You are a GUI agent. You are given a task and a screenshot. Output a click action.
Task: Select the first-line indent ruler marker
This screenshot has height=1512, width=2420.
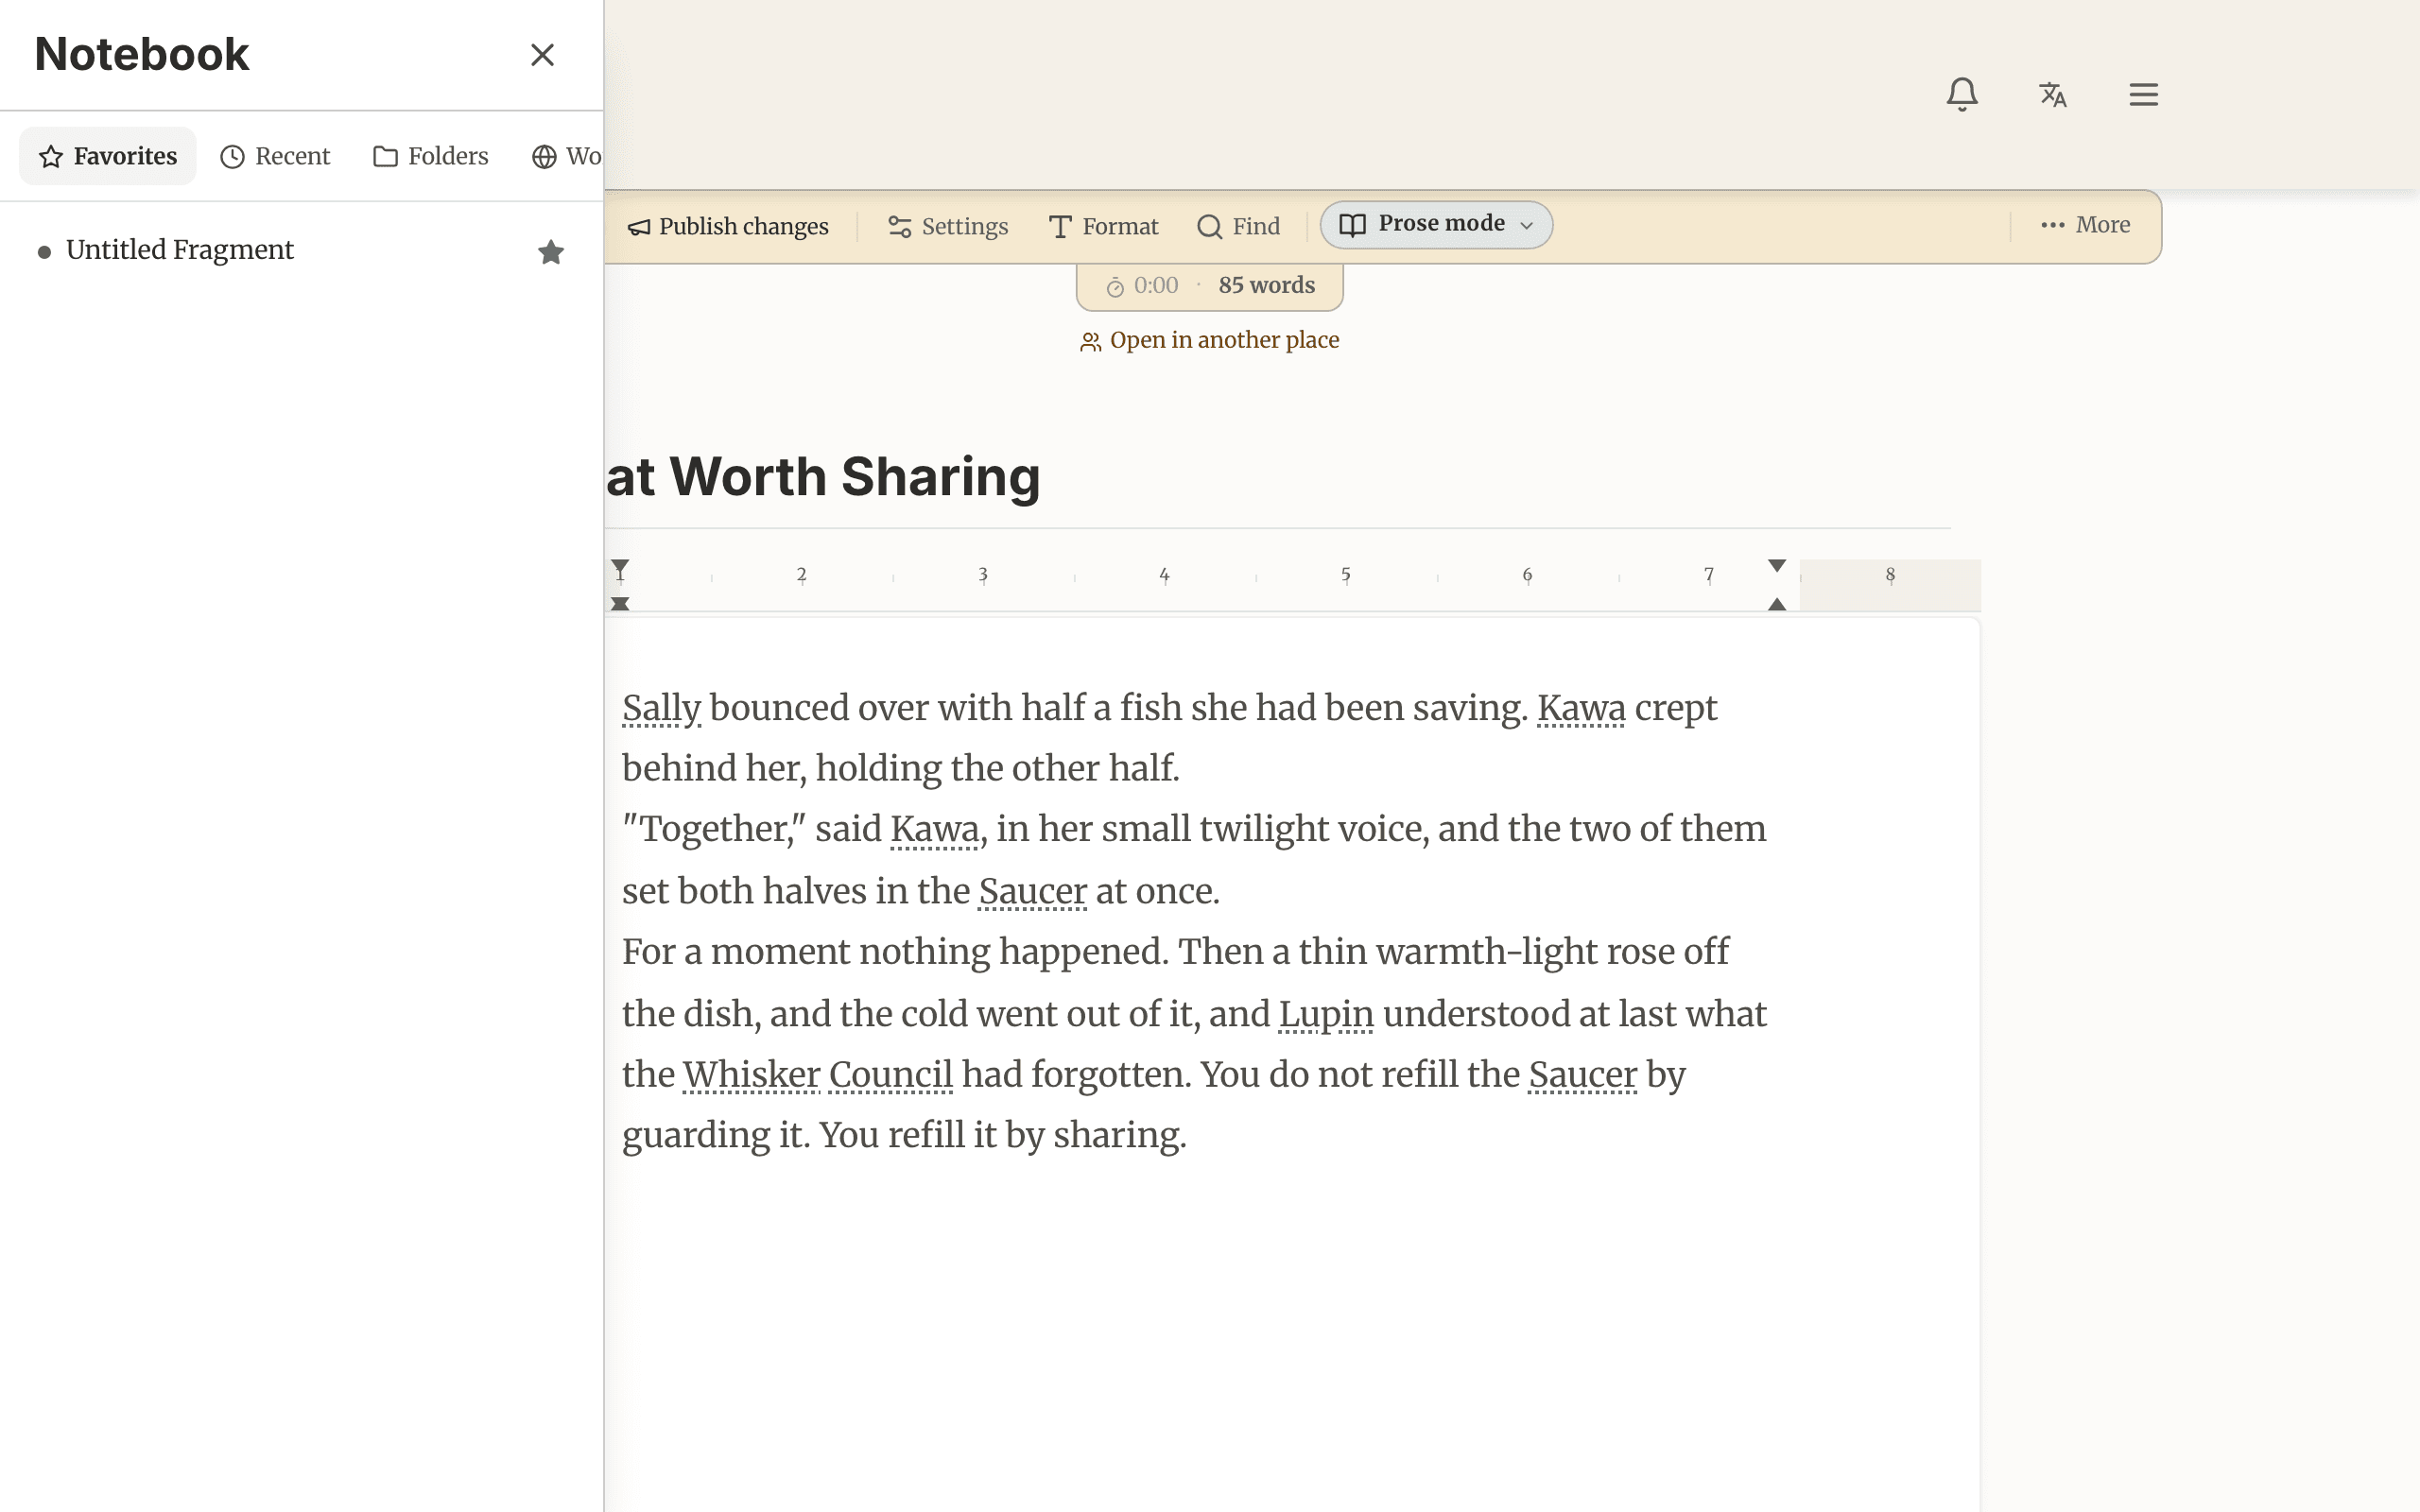tap(620, 567)
